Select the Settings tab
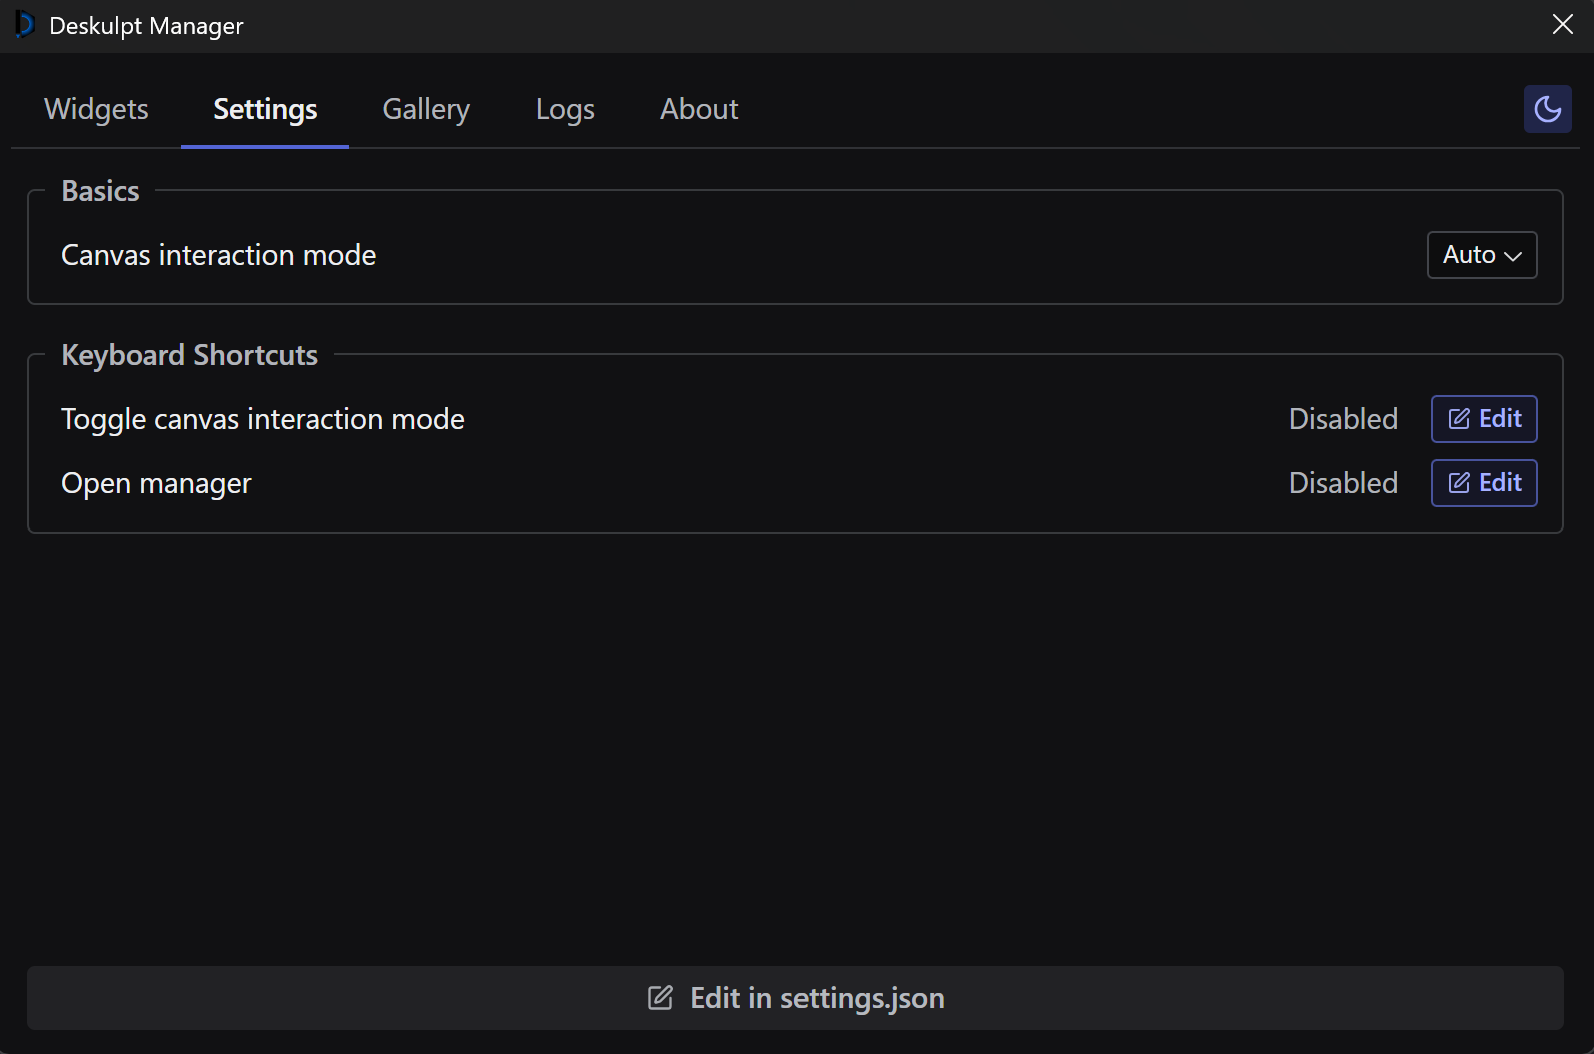Screen dimensions: 1594x1054 265,109
